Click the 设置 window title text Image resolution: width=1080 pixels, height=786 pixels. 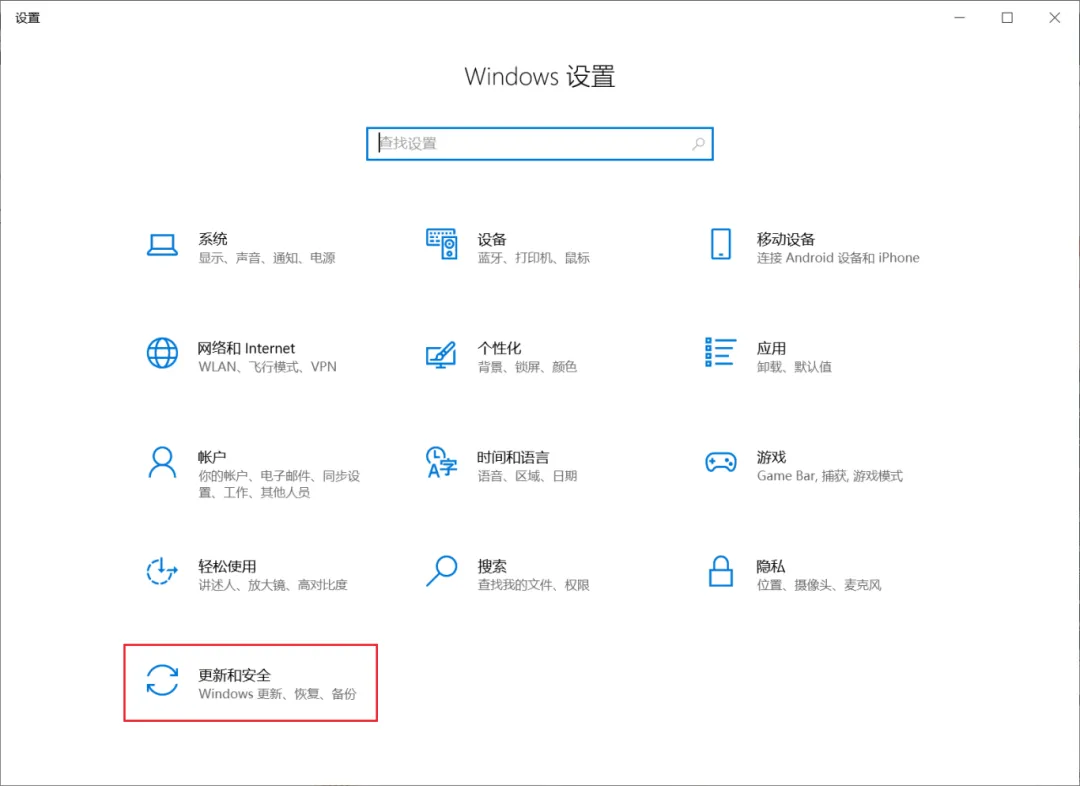coord(28,18)
